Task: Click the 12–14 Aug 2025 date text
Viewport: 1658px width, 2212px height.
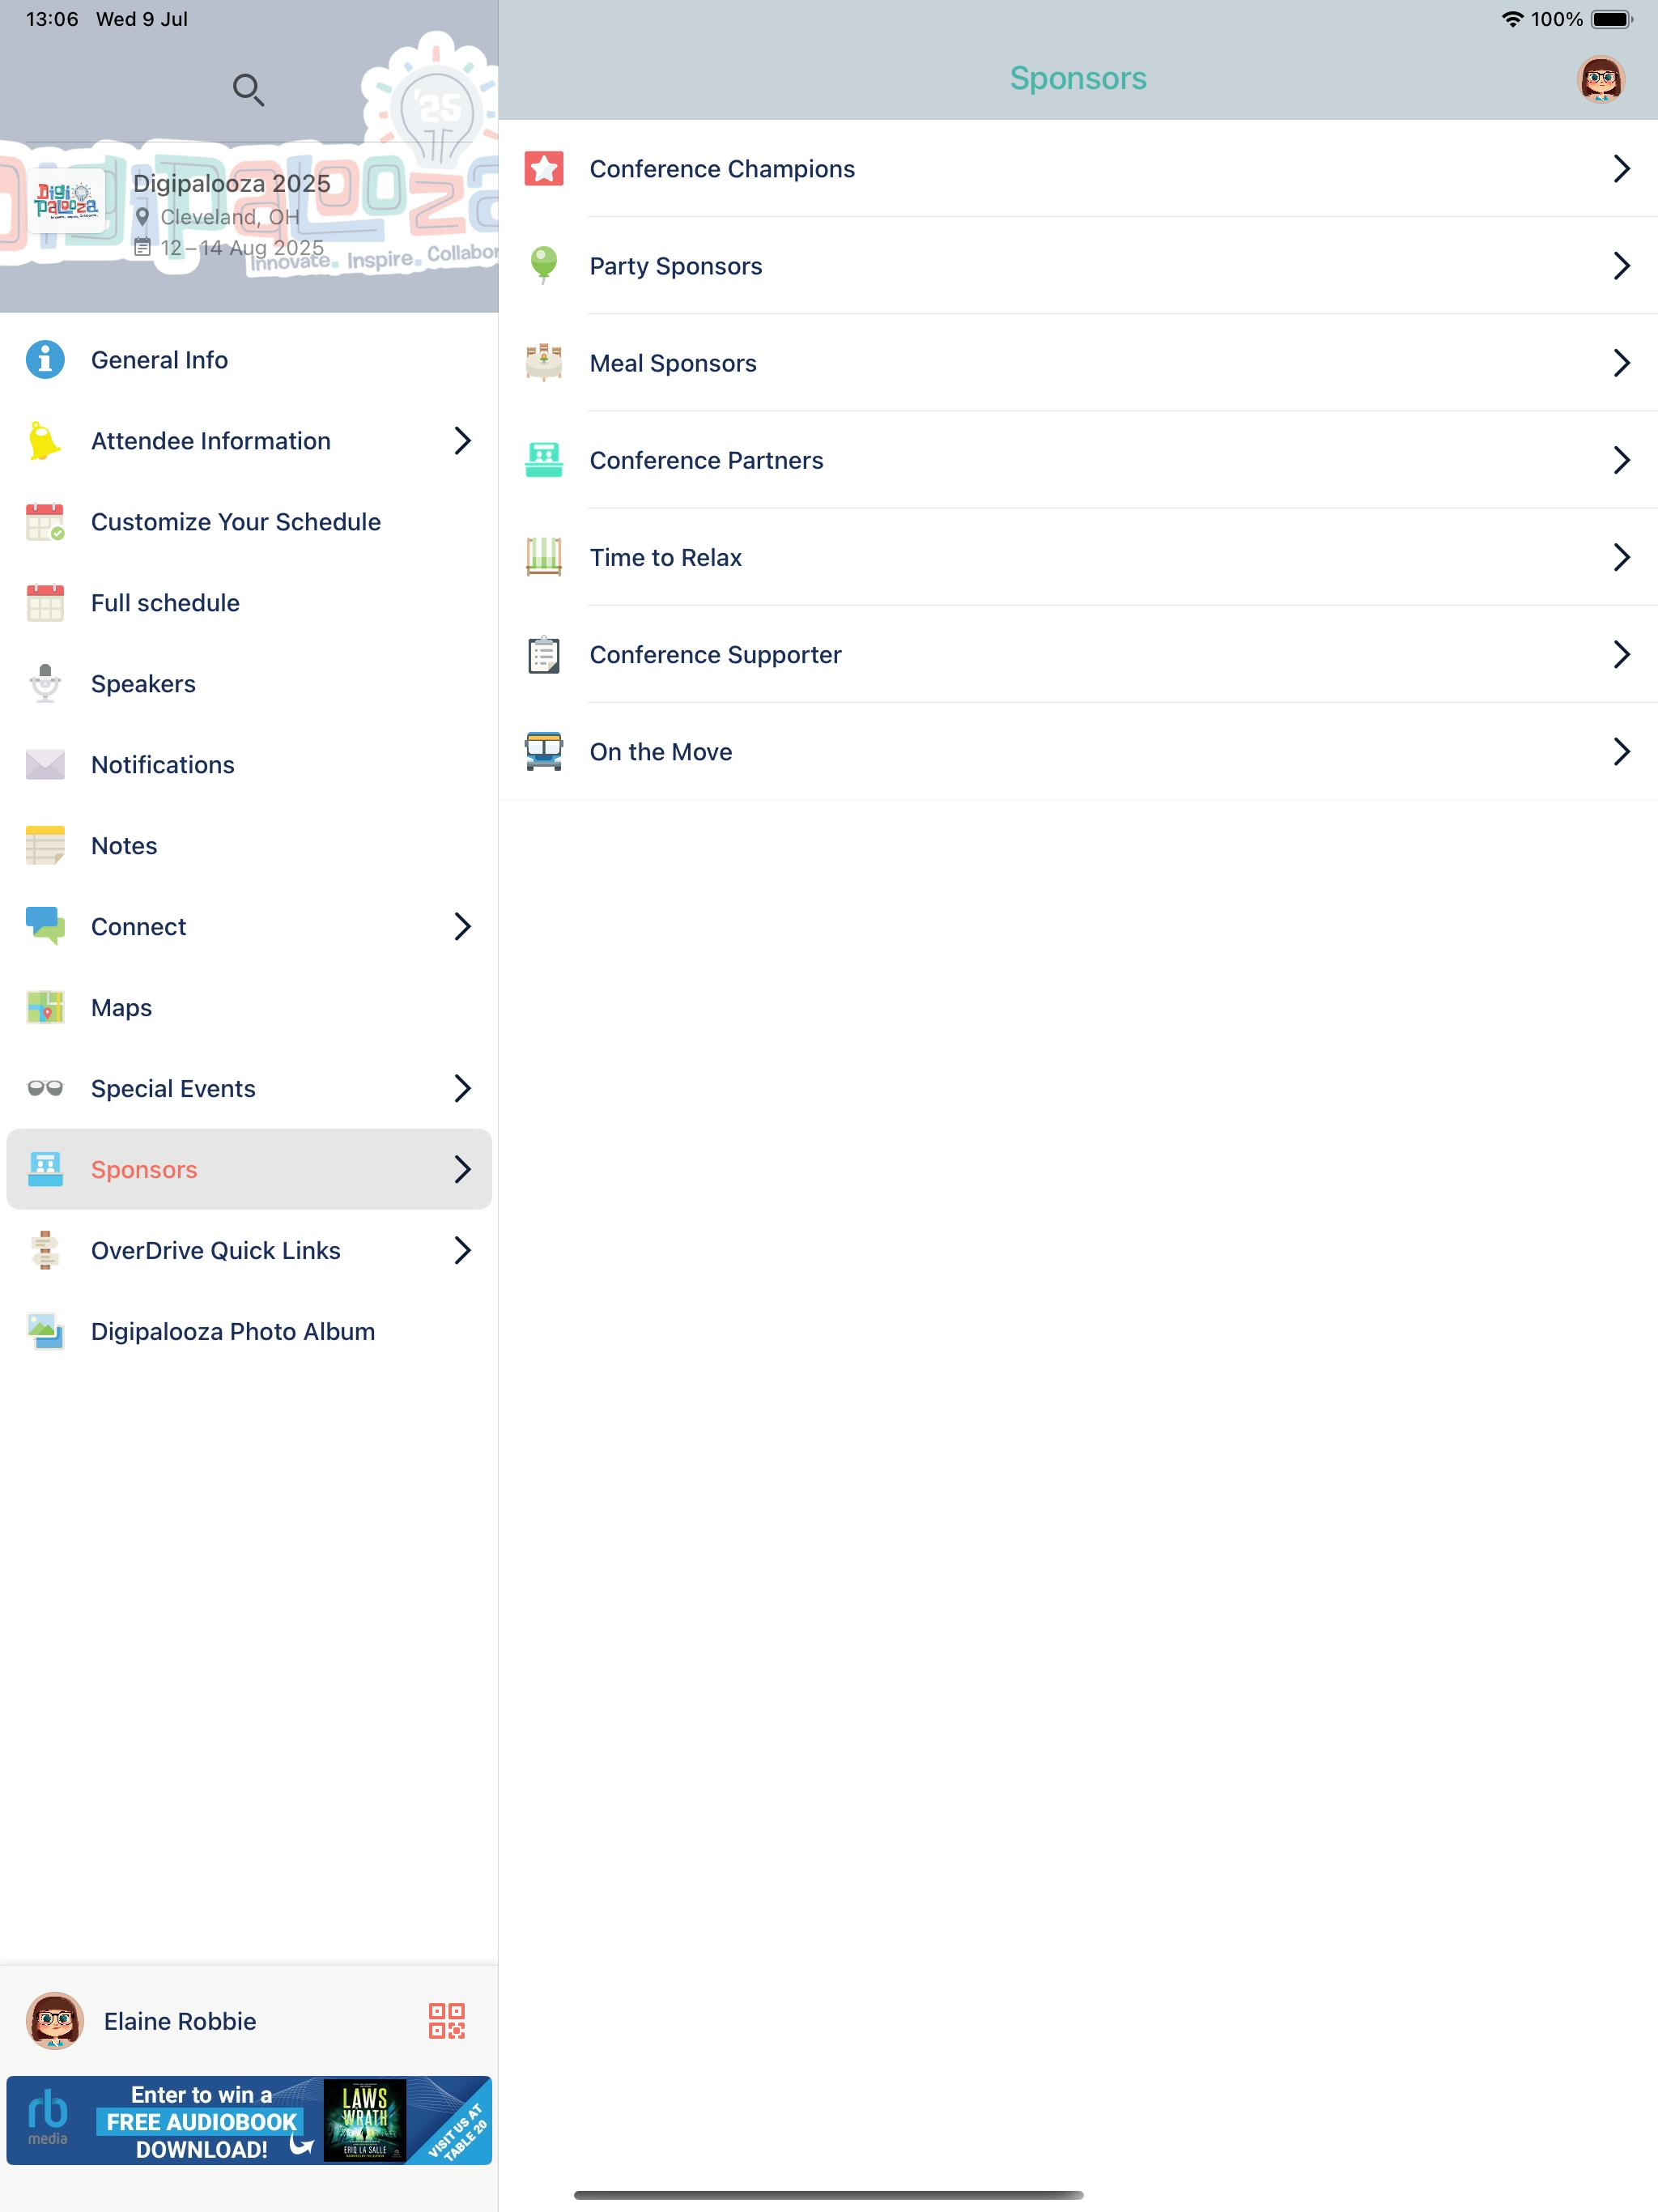Action: pos(242,248)
